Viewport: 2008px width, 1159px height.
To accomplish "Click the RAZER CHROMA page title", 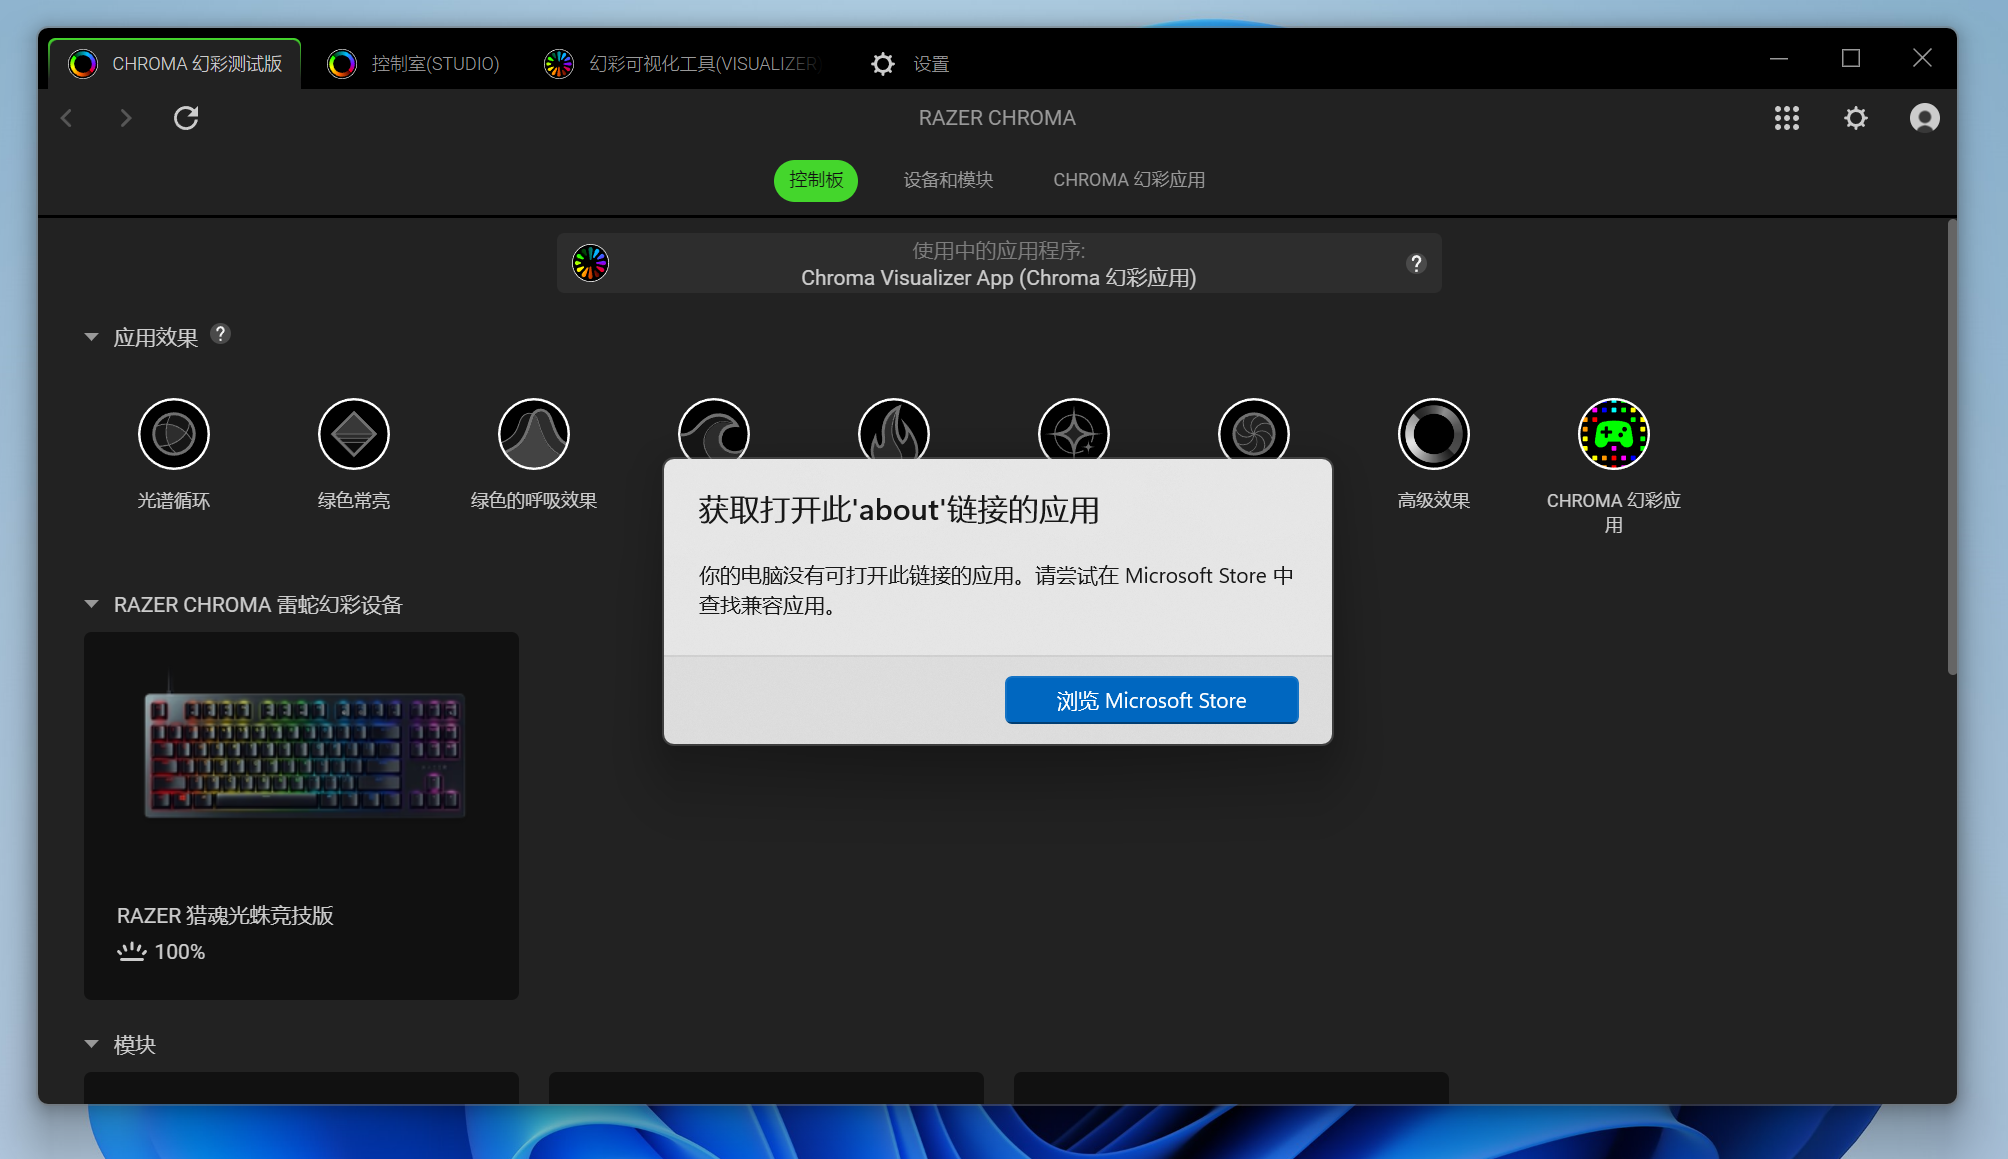I will point(997,118).
